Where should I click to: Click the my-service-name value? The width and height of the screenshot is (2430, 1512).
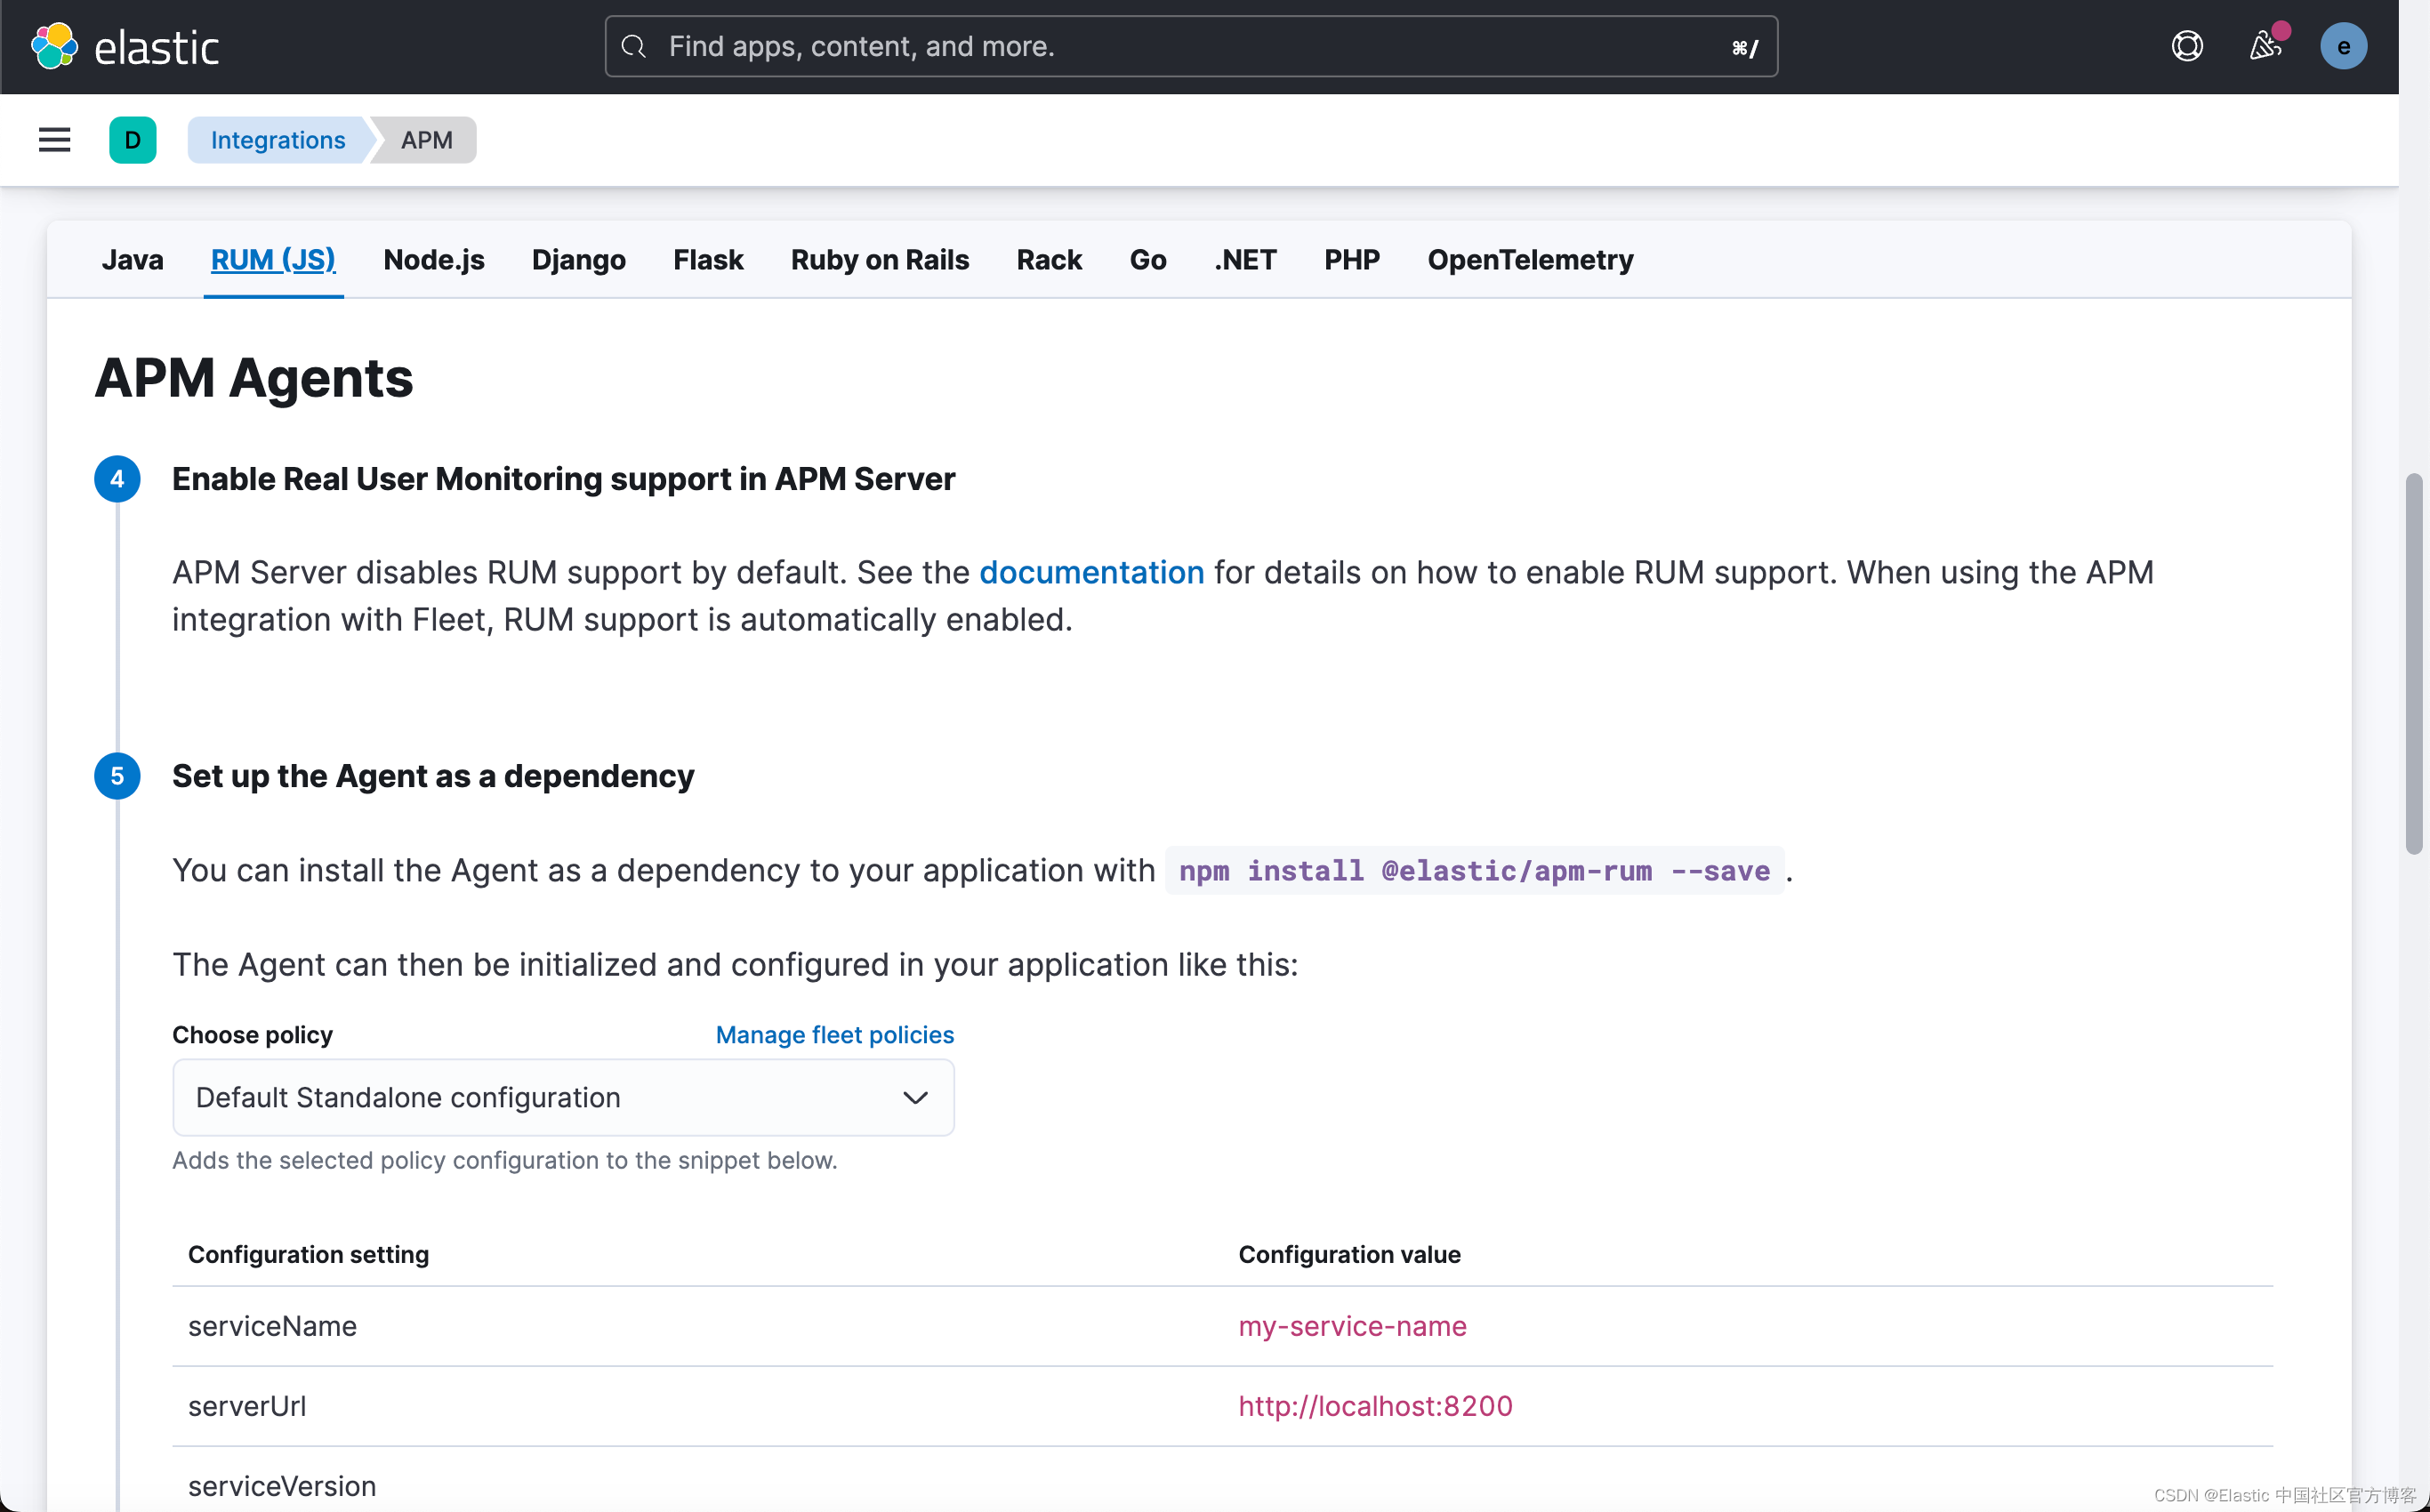pos(1352,1326)
